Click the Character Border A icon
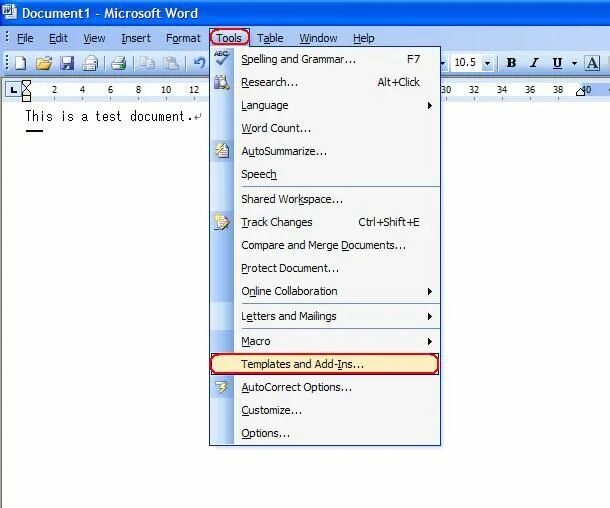This screenshot has height=508, width=610. [592, 63]
